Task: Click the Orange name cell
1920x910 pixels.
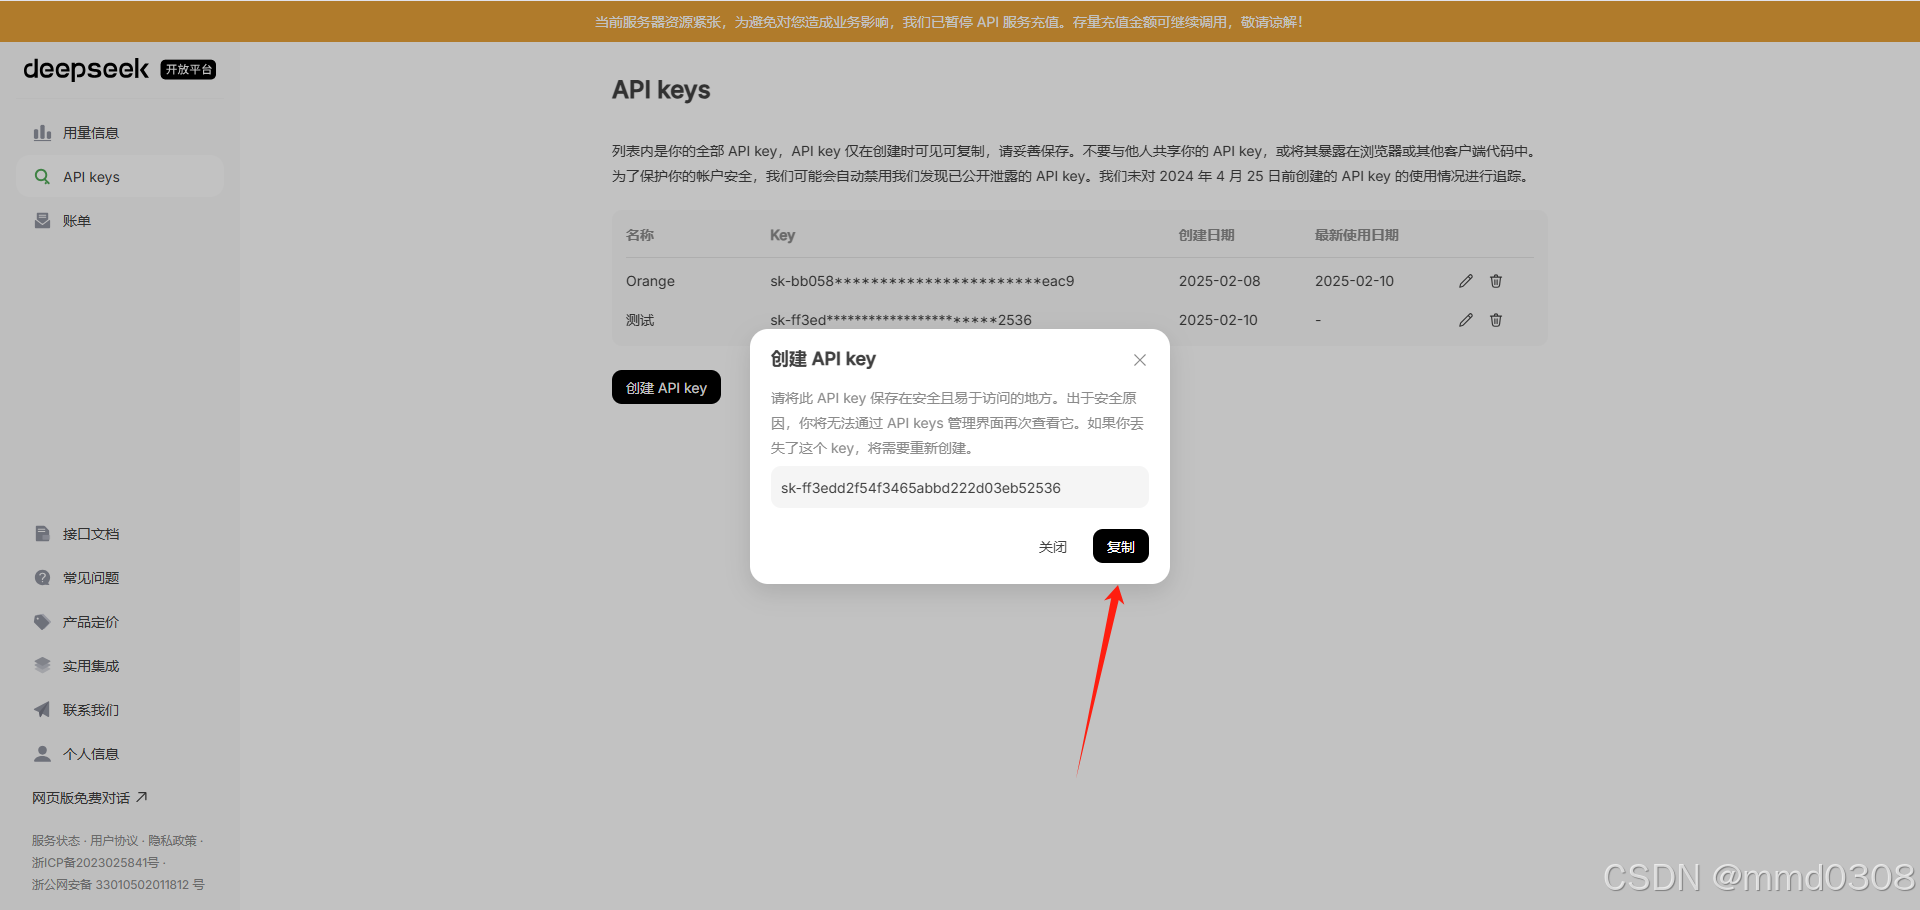Action: pyautogui.click(x=650, y=281)
